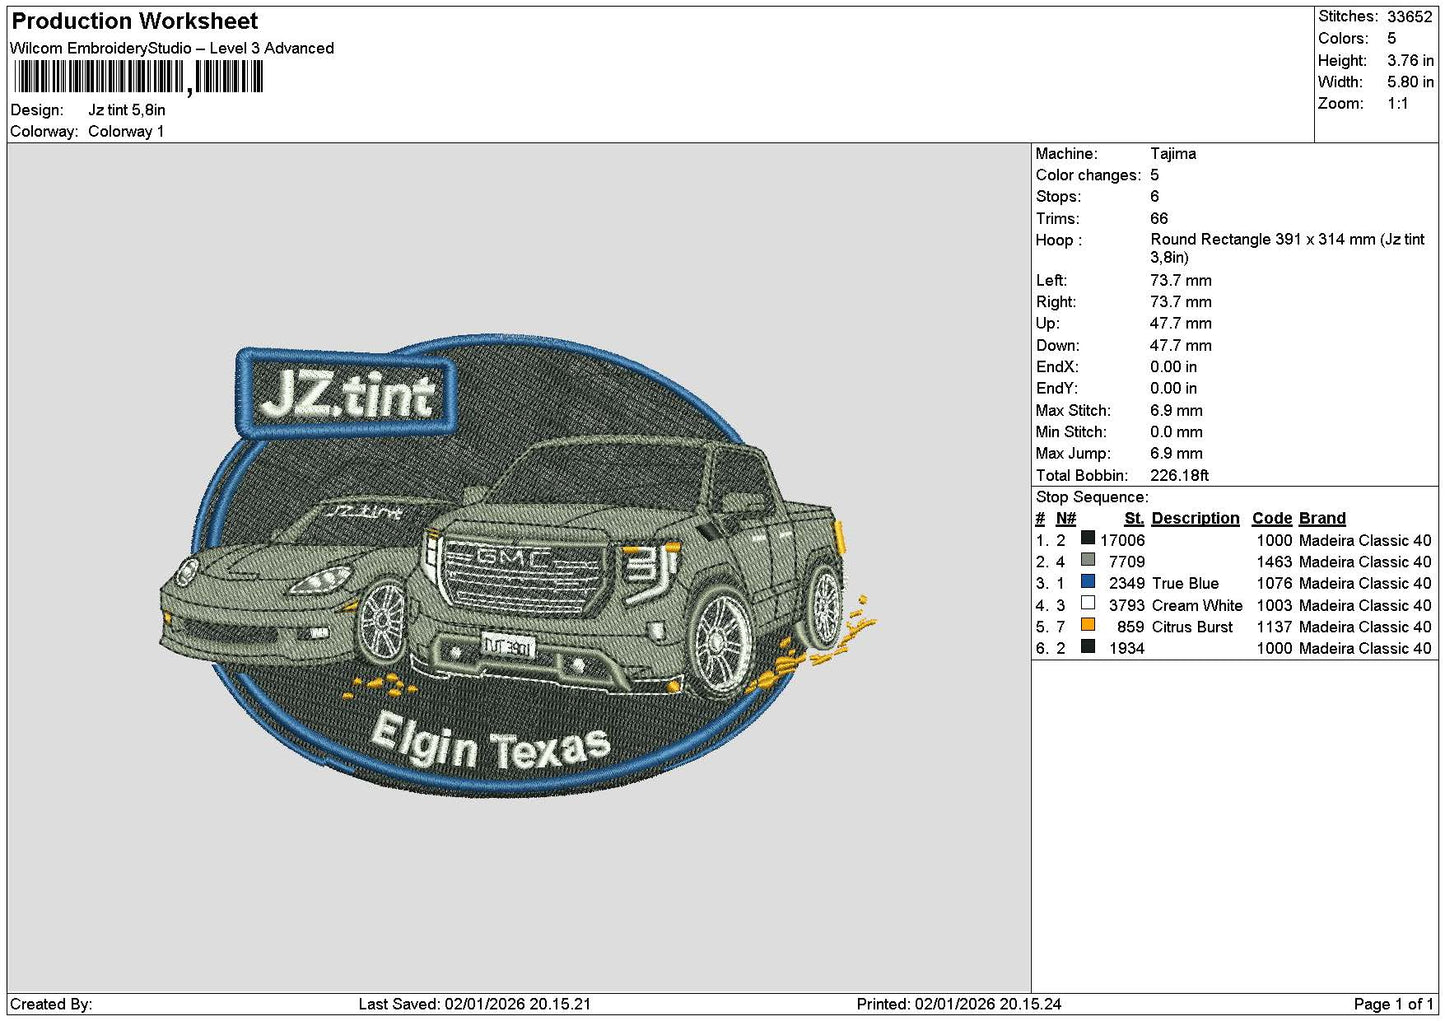The width and height of the screenshot is (1445, 1021).
Task: Click the Up value '47.7 mm'
Action: [1181, 324]
